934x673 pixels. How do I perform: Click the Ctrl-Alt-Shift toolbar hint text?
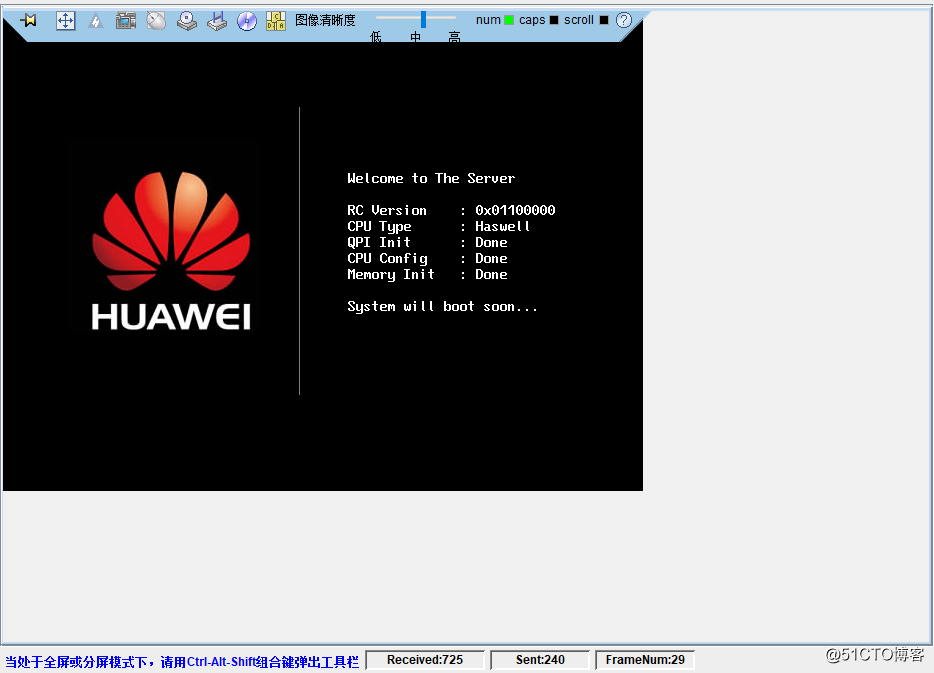pos(182,662)
